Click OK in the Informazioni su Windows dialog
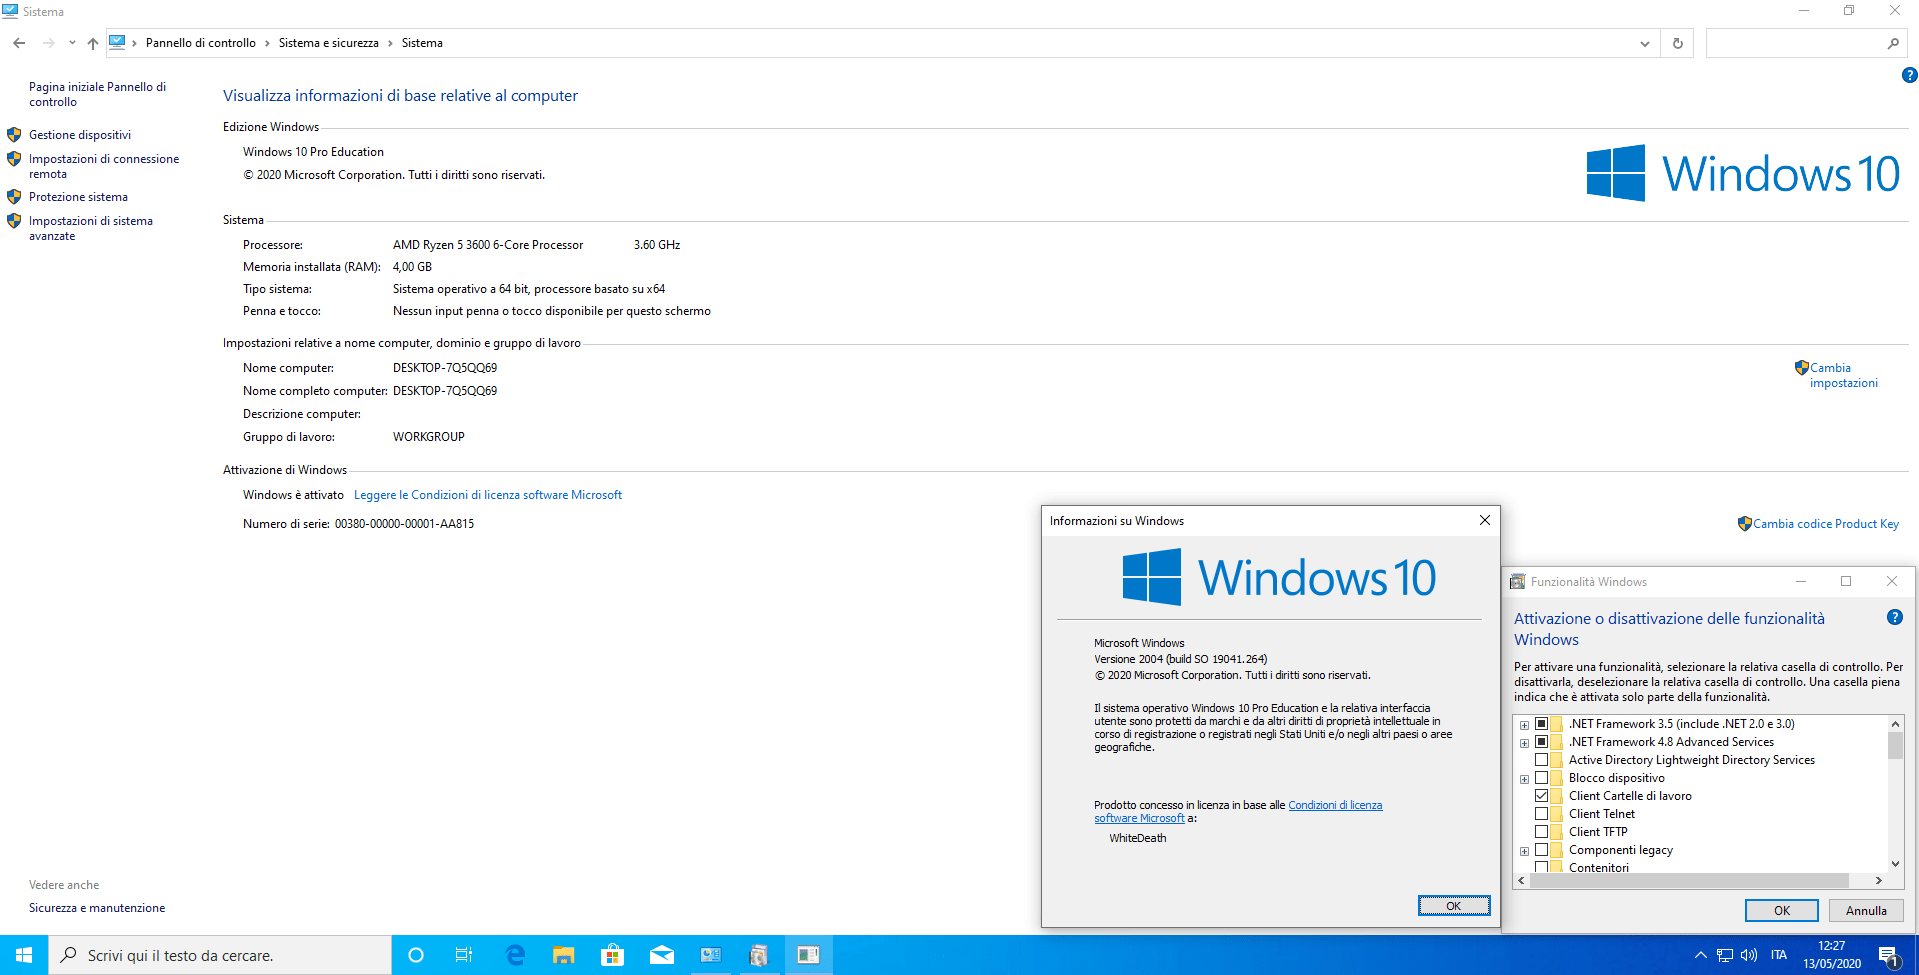Image resolution: width=1919 pixels, height=975 pixels. pyautogui.click(x=1454, y=906)
